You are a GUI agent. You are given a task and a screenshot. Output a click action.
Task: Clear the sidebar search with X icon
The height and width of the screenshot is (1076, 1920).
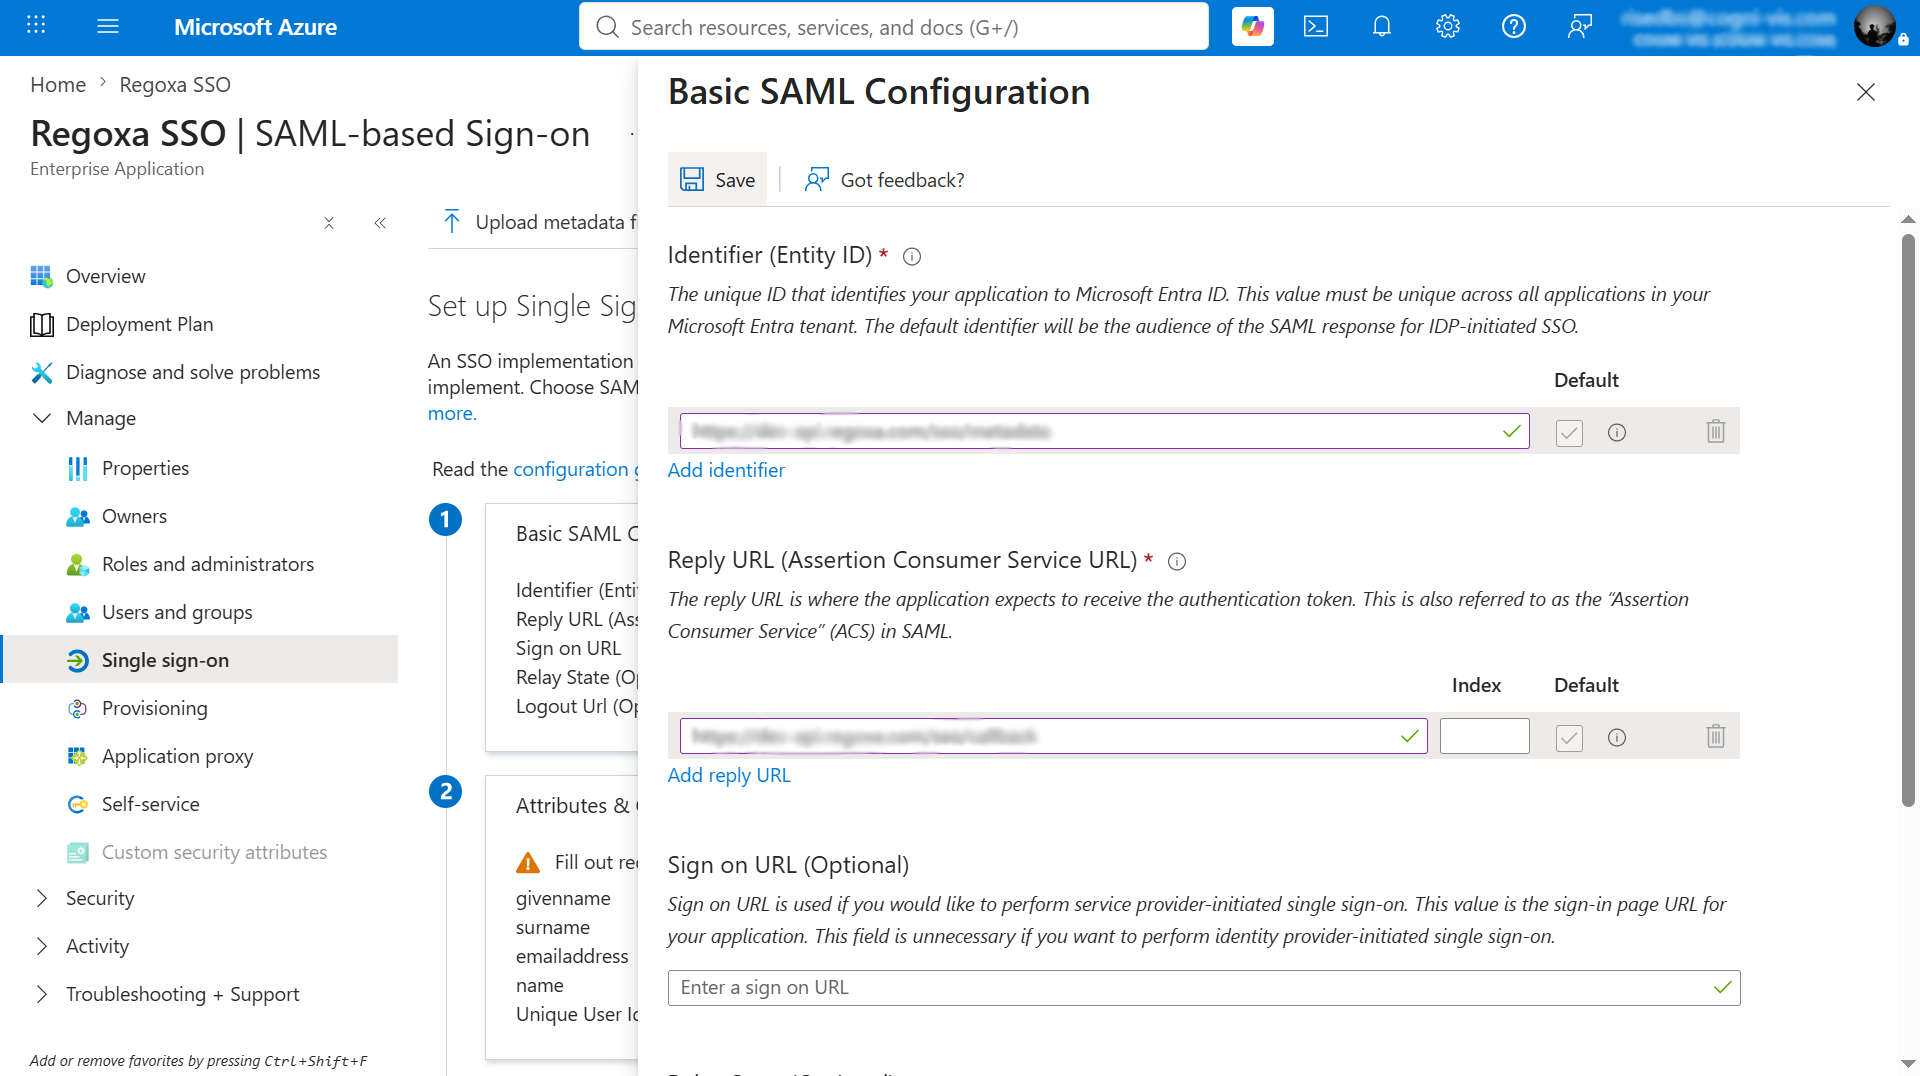click(x=329, y=223)
